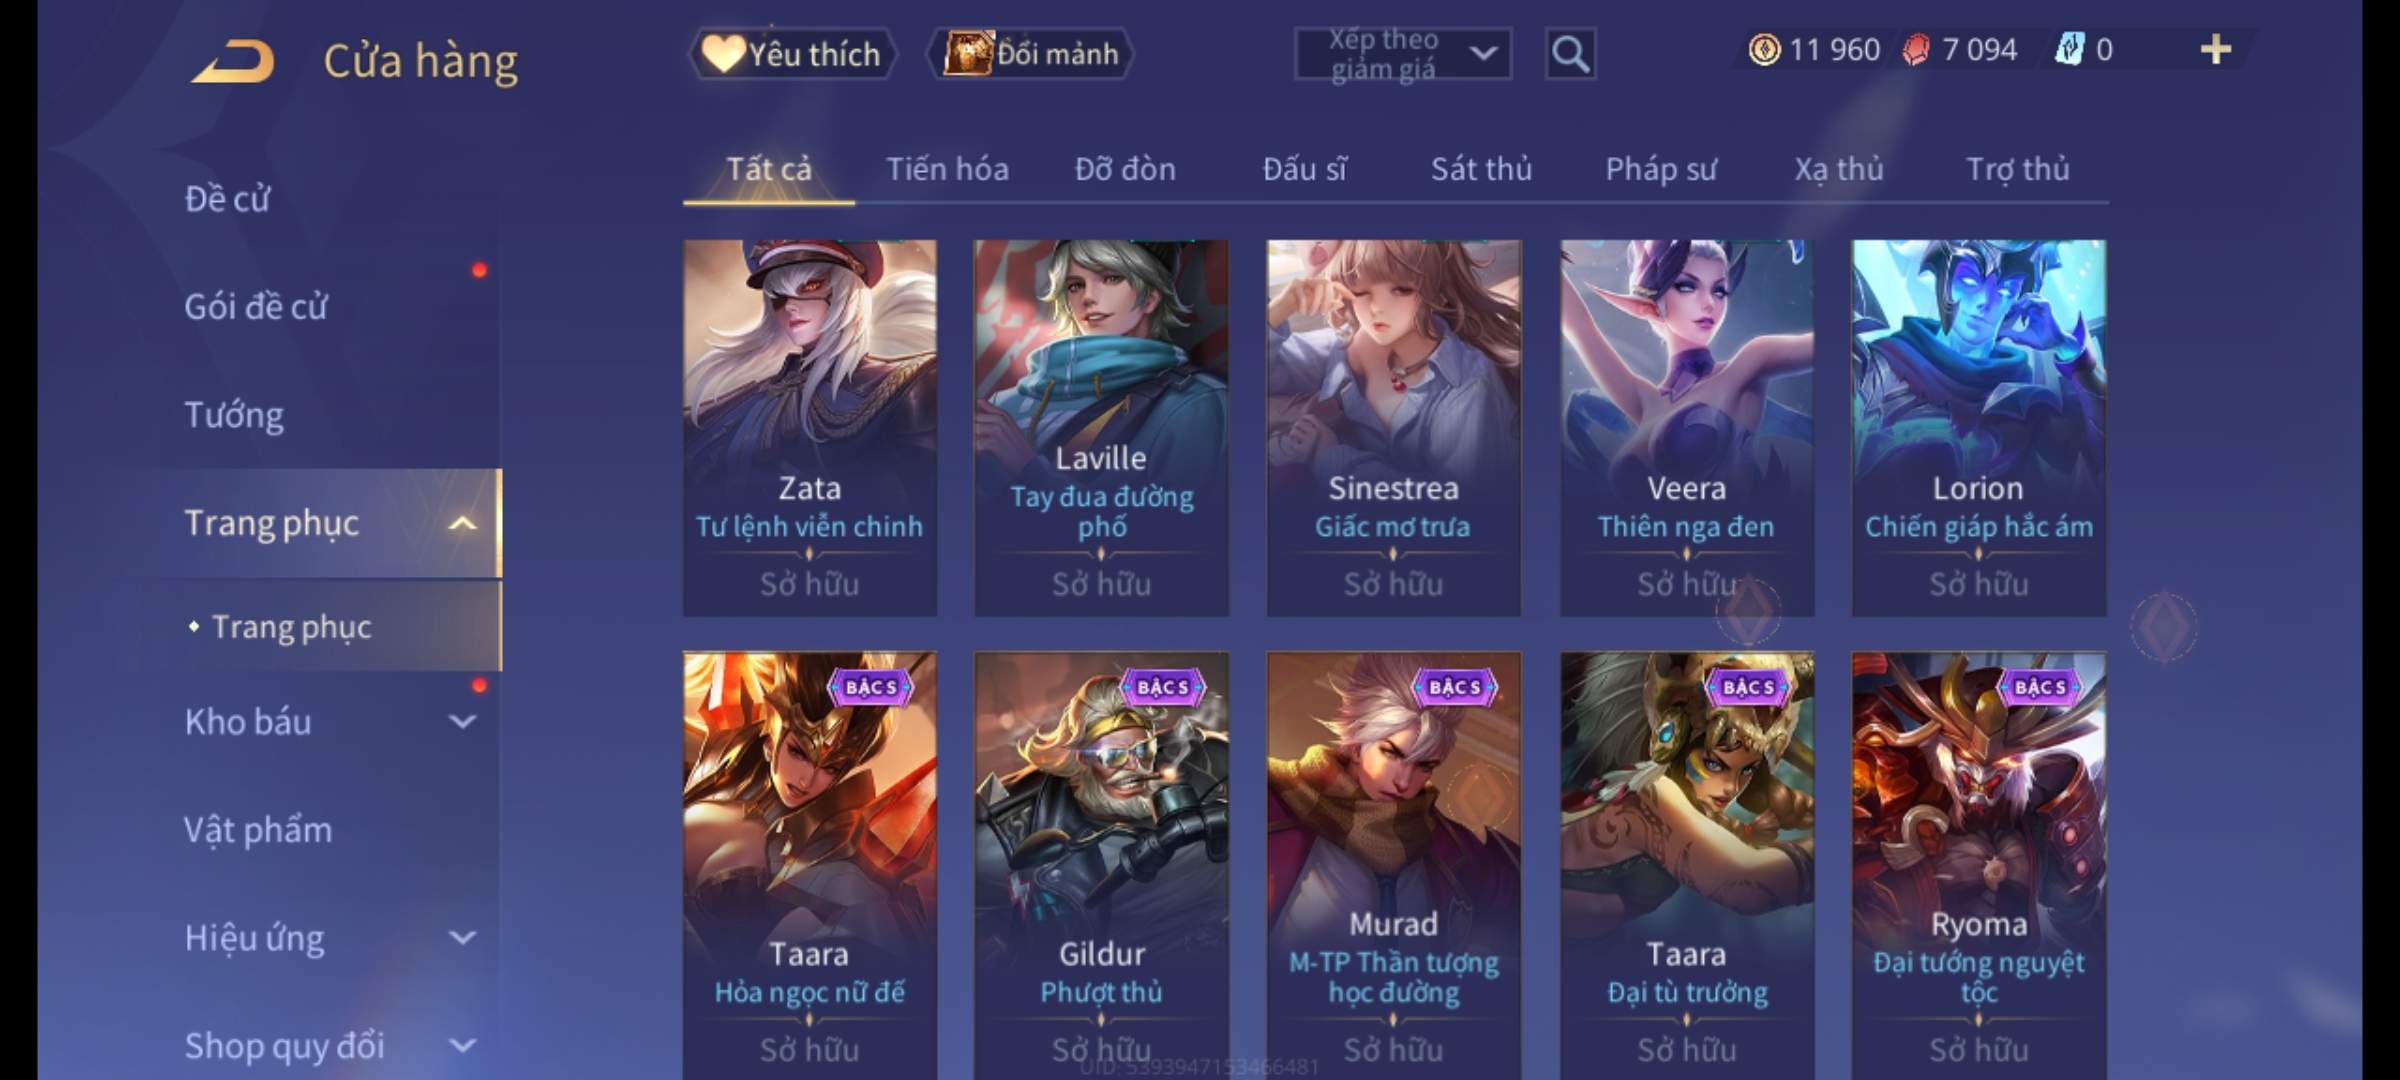
Task: Expand the Shop quy đổi menu
Action: pyautogui.click(x=462, y=1045)
